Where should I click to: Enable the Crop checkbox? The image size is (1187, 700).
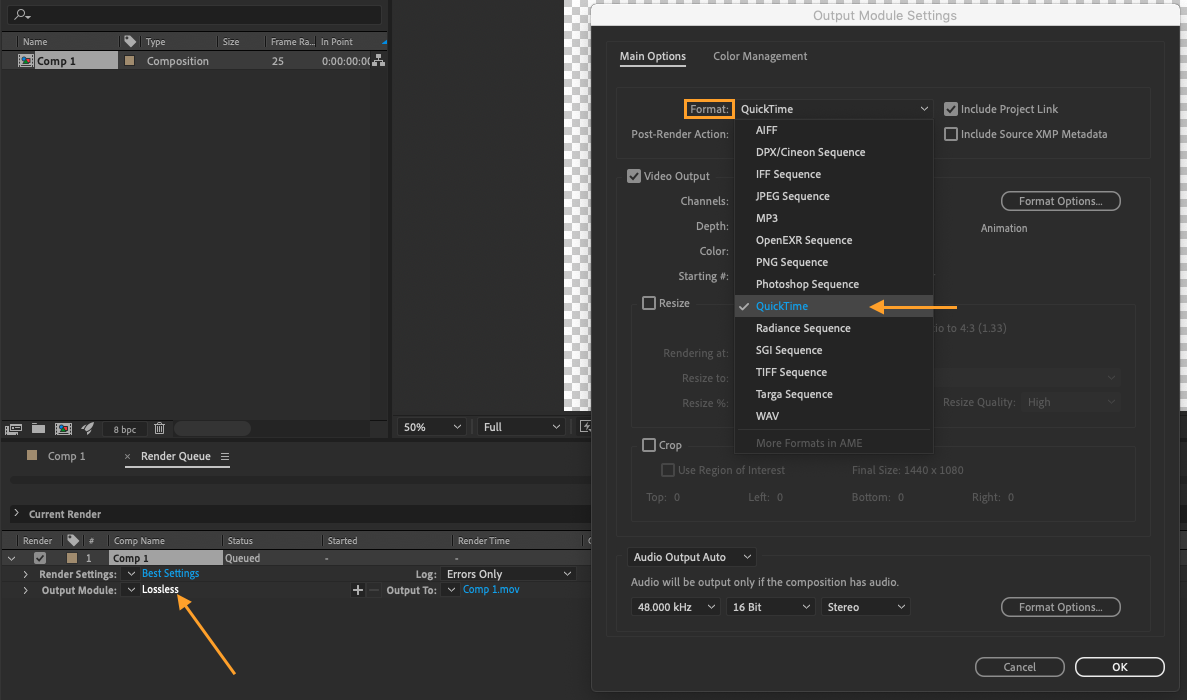point(649,445)
